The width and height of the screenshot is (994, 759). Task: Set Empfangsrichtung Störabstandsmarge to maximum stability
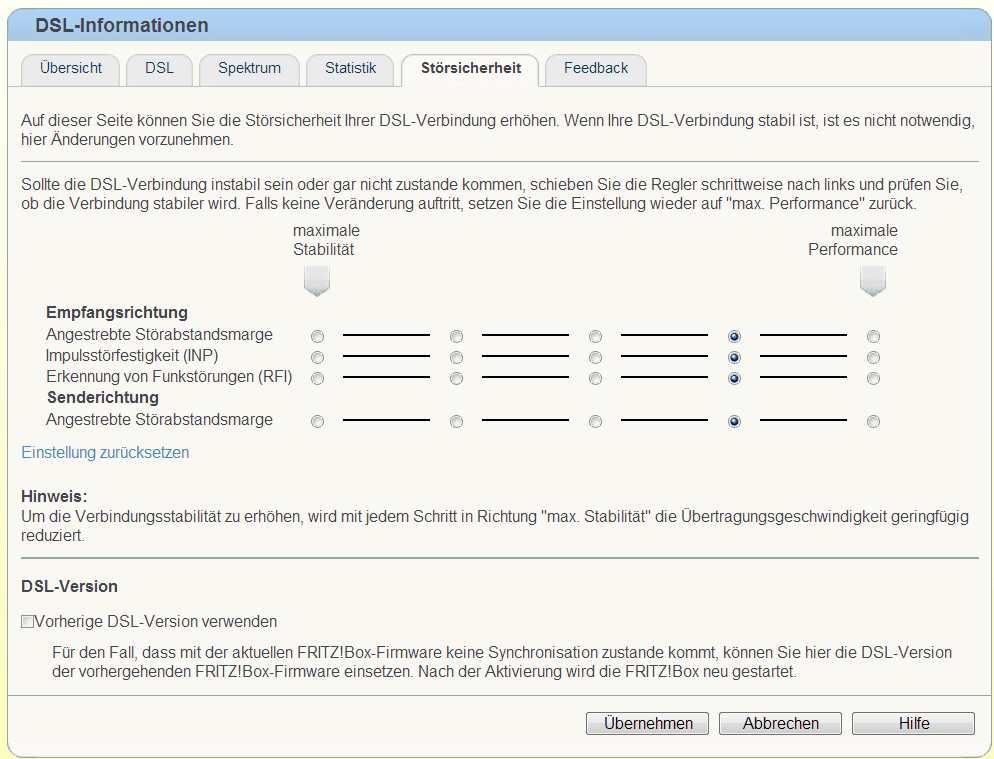coord(318,336)
